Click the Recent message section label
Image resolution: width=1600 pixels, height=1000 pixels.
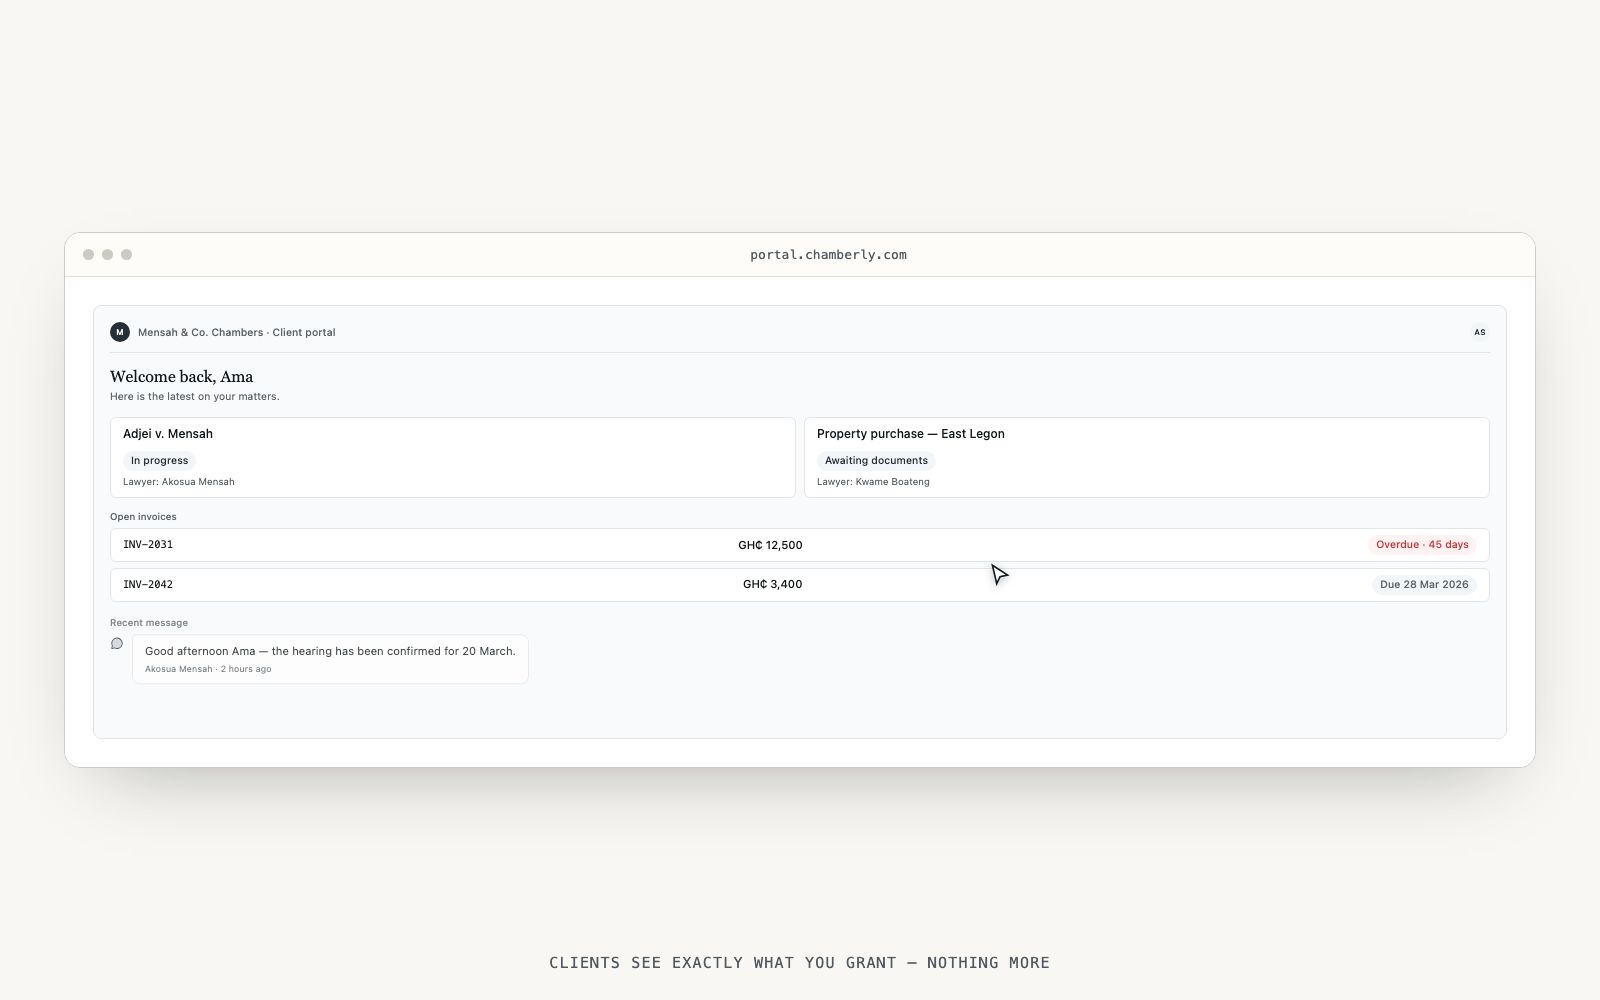pos(149,623)
